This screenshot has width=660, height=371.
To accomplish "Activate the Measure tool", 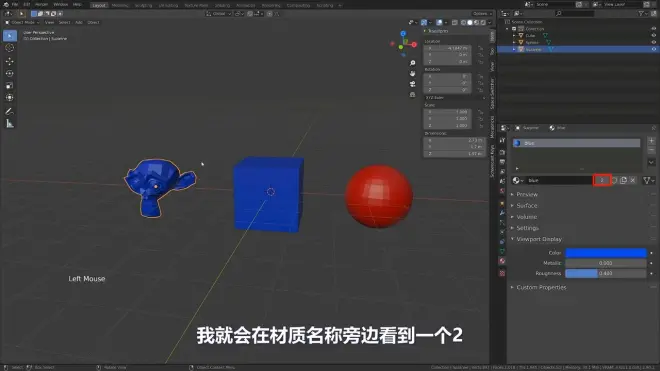I will point(10,124).
